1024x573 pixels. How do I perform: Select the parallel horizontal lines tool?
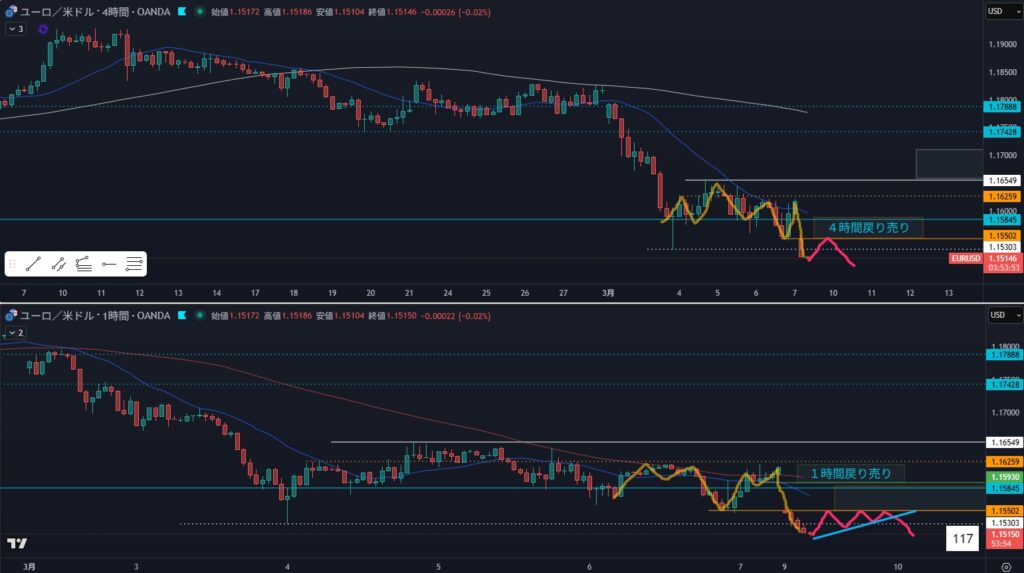click(135, 264)
